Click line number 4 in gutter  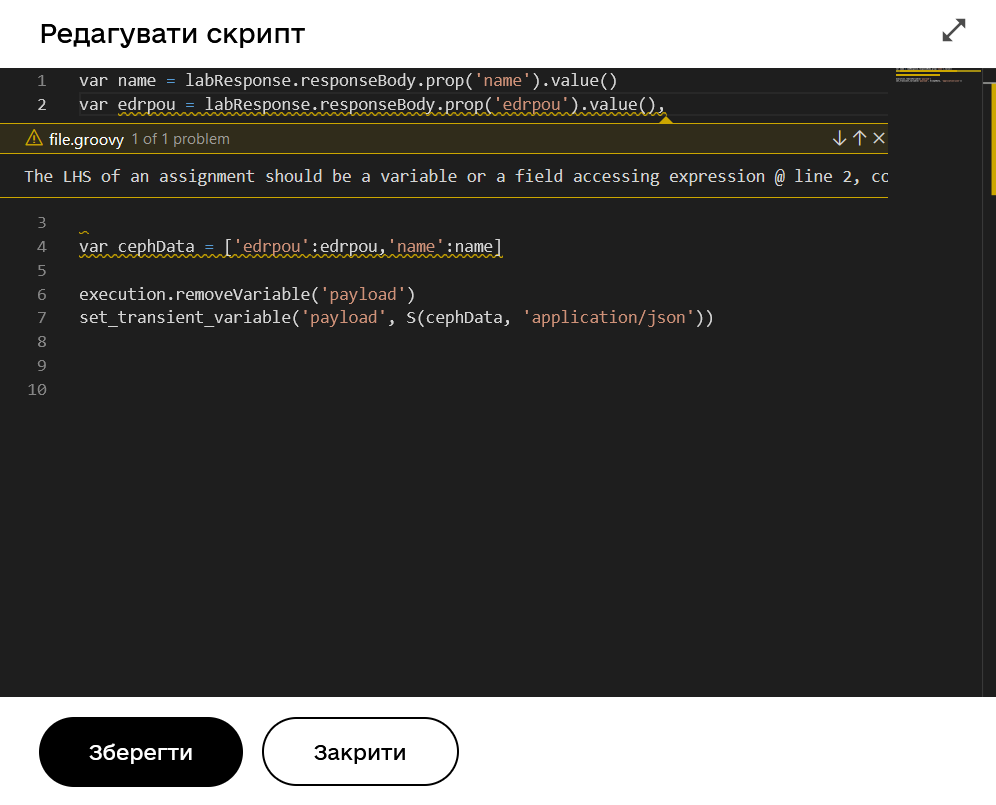[41, 247]
